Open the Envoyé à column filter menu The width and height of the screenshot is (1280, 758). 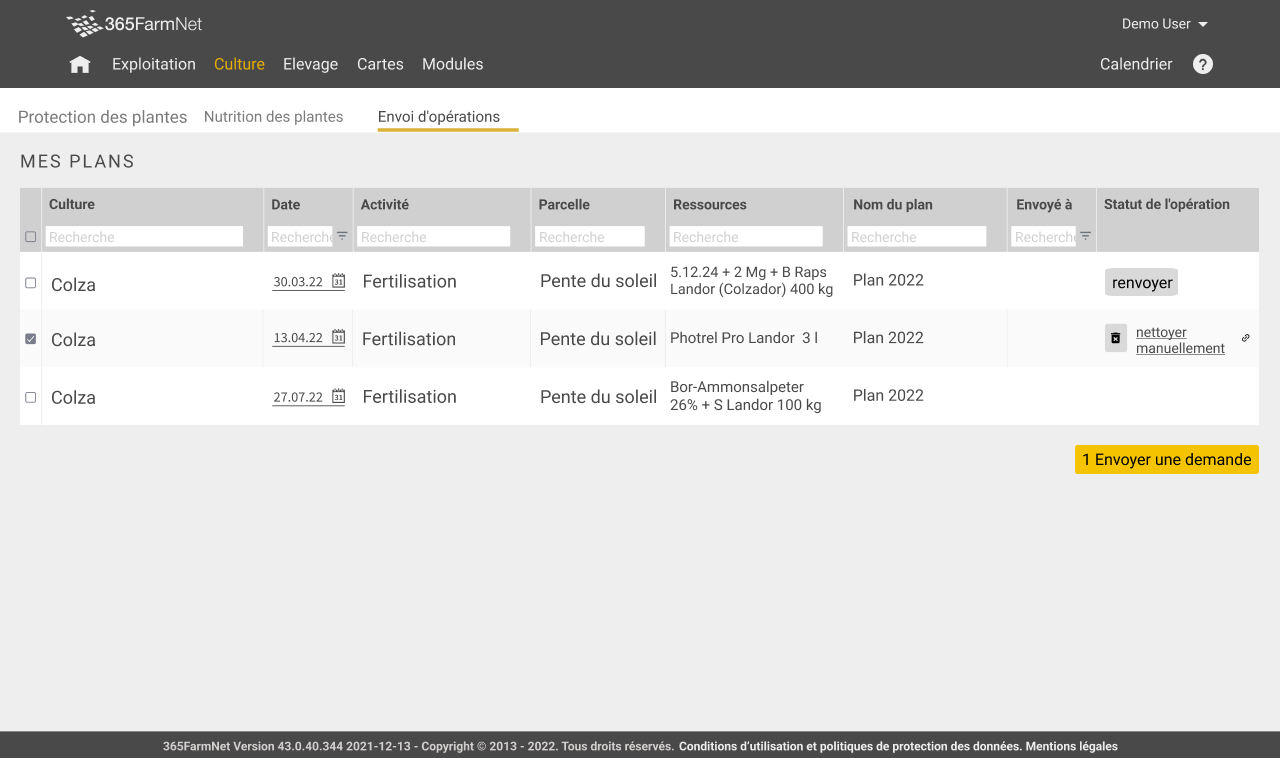pos(1085,236)
